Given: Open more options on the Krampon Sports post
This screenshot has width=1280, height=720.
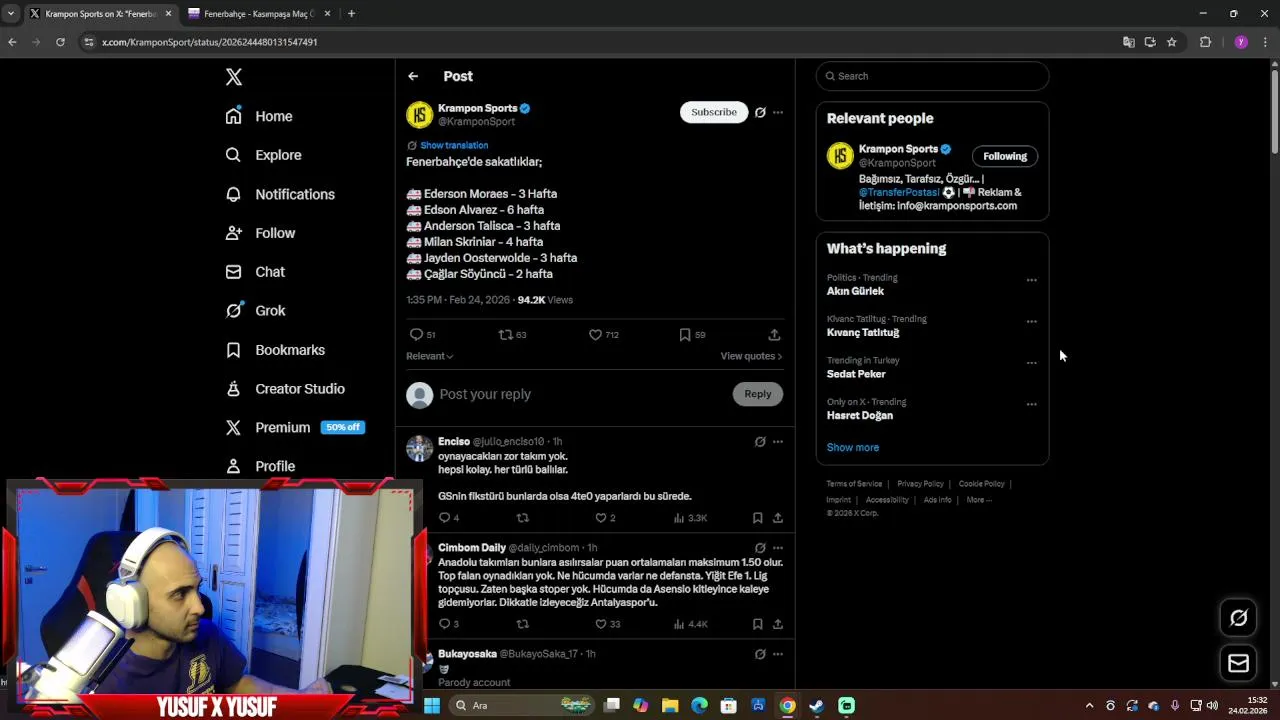Looking at the screenshot, I should point(778,112).
